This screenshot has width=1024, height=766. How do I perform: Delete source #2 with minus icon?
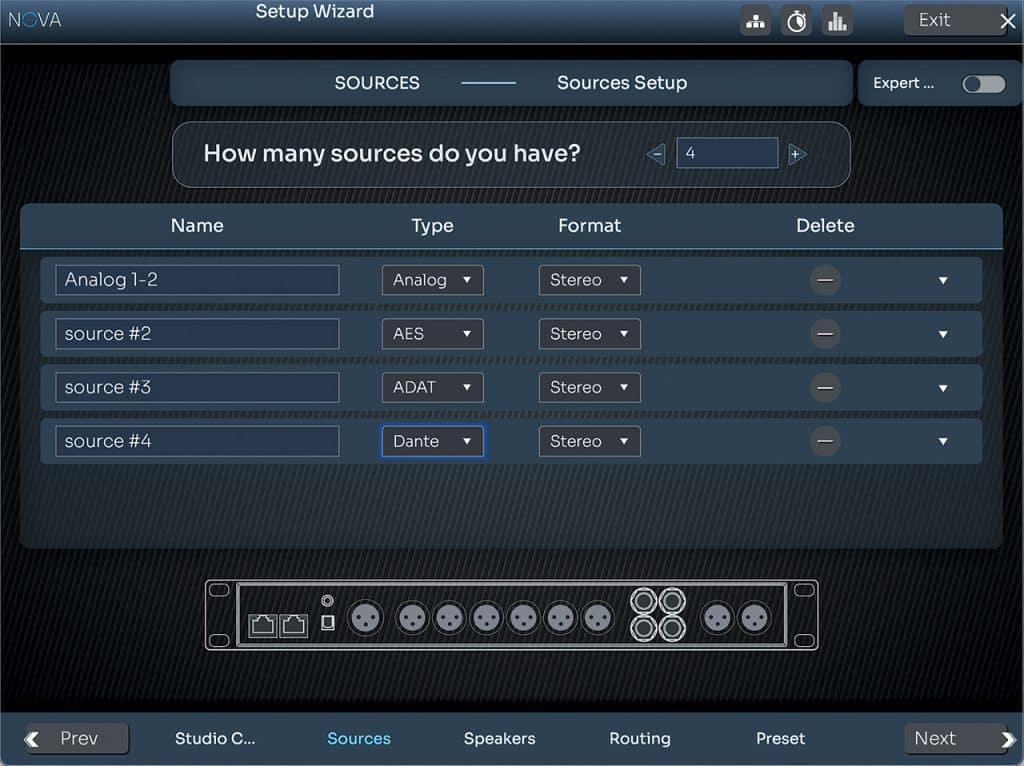(x=825, y=334)
